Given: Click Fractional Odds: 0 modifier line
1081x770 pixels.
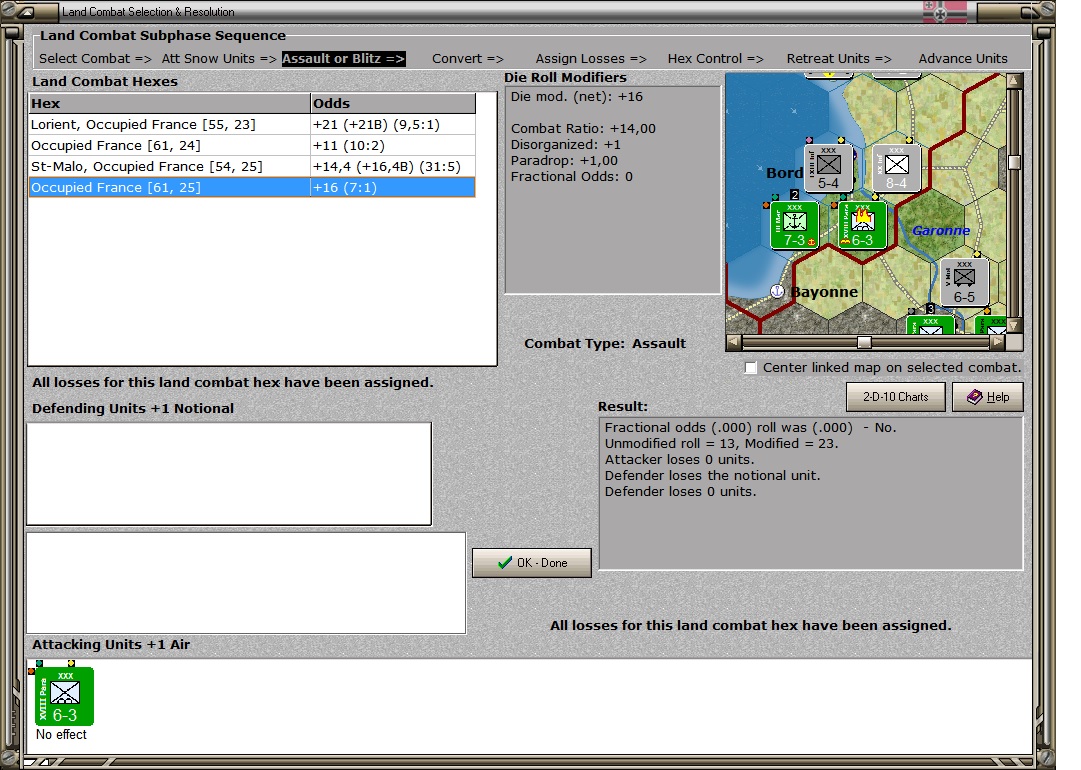Looking at the screenshot, I should 572,176.
